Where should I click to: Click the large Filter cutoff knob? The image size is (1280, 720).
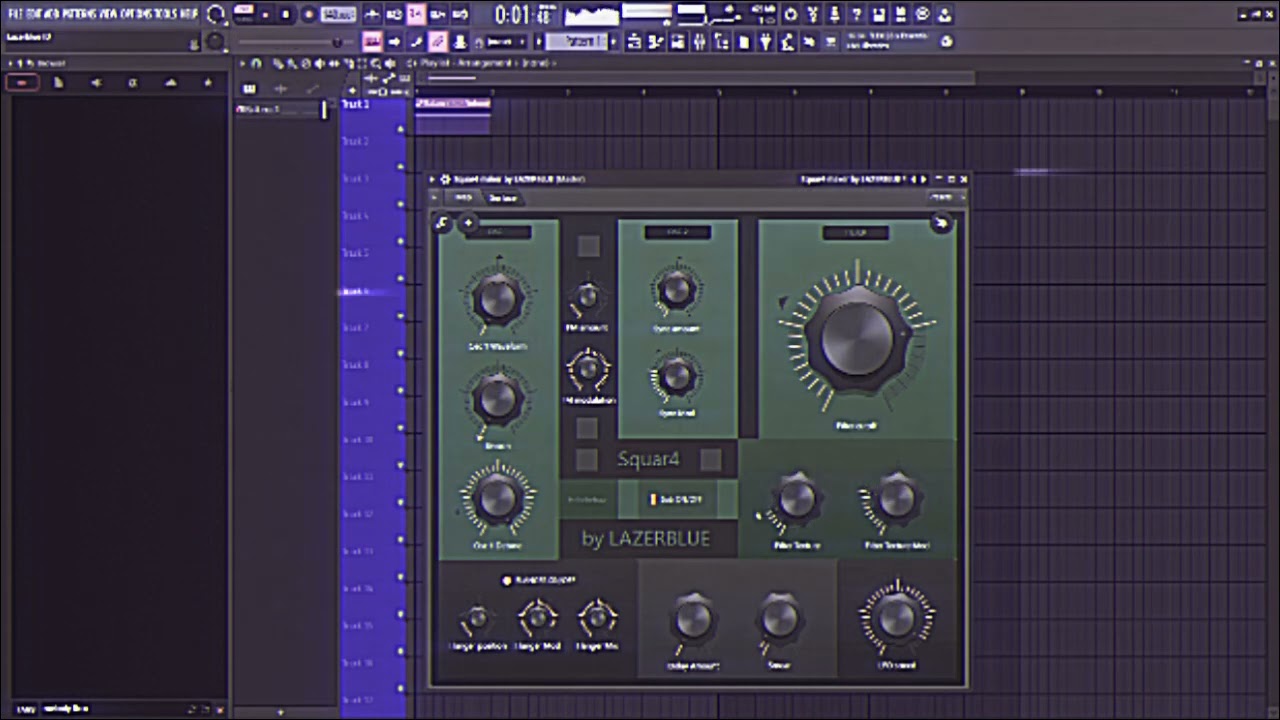click(x=856, y=338)
